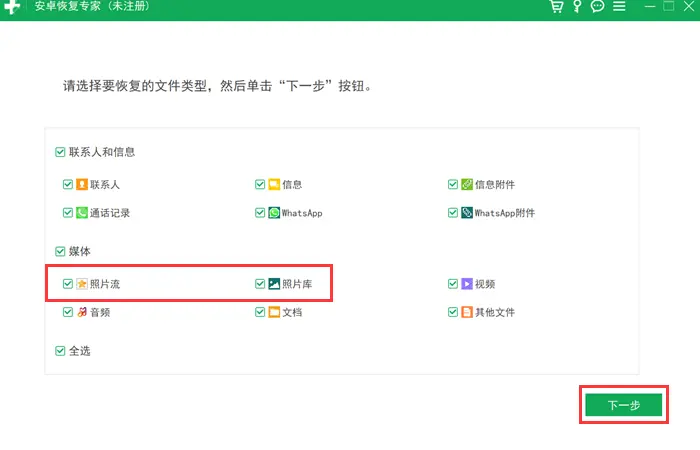This screenshot has height=450, width=700.
Task: Click the 其他文件 label text
Action: [495, 312]
